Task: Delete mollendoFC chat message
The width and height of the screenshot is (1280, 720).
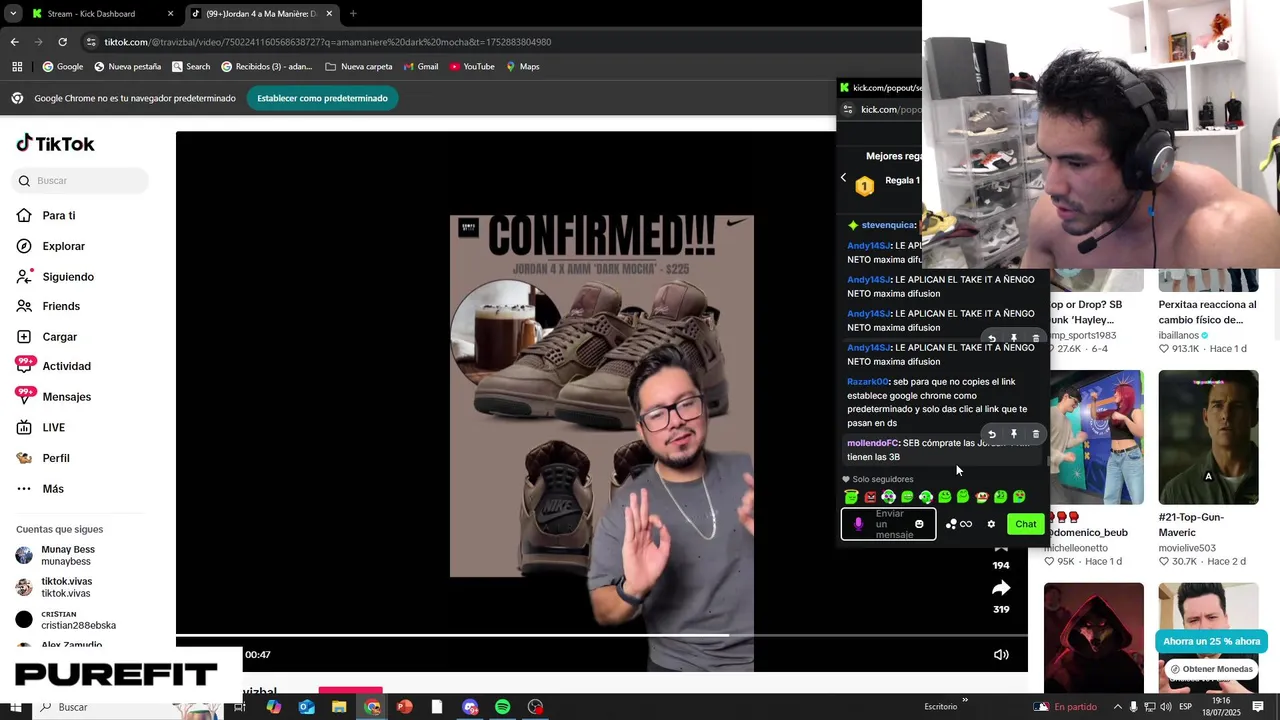Action: coord(1035,435)
